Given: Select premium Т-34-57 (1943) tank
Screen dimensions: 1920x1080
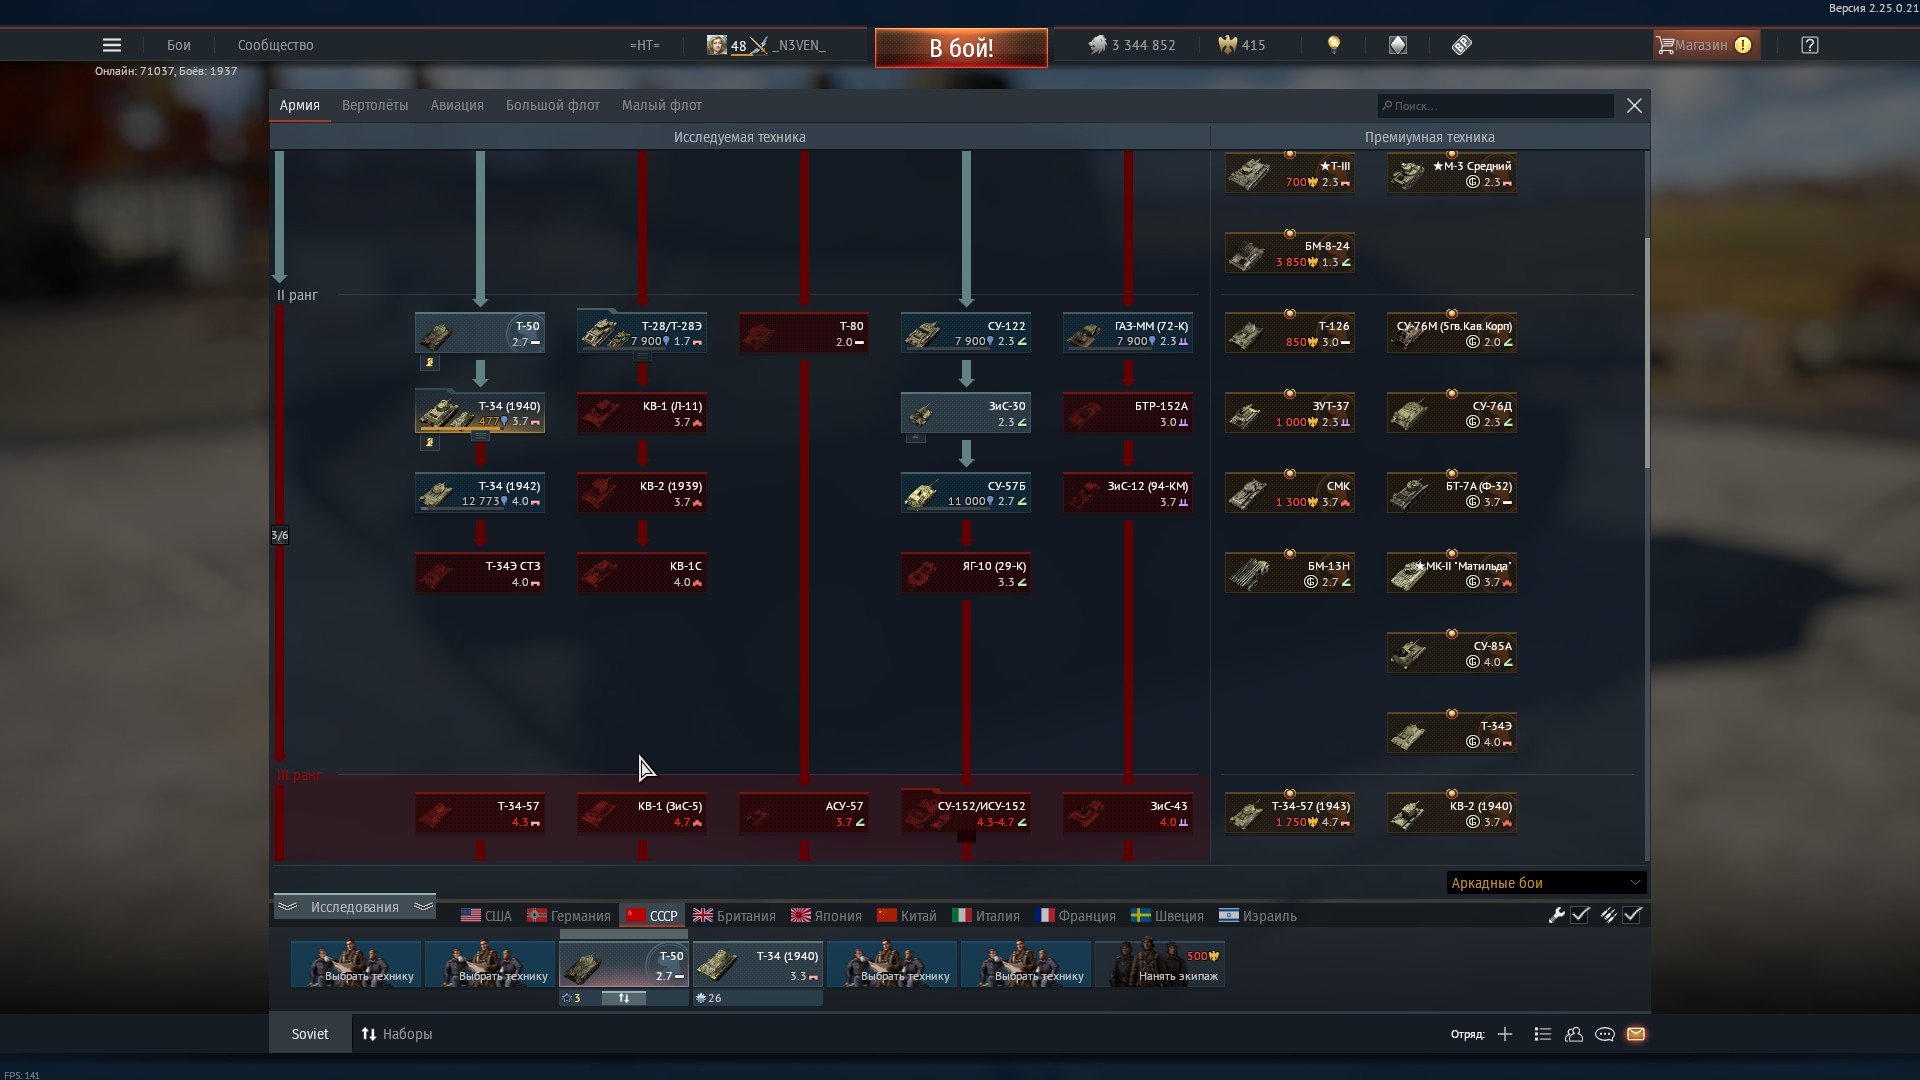Looking at the screenshot, I should [1290, 813].
